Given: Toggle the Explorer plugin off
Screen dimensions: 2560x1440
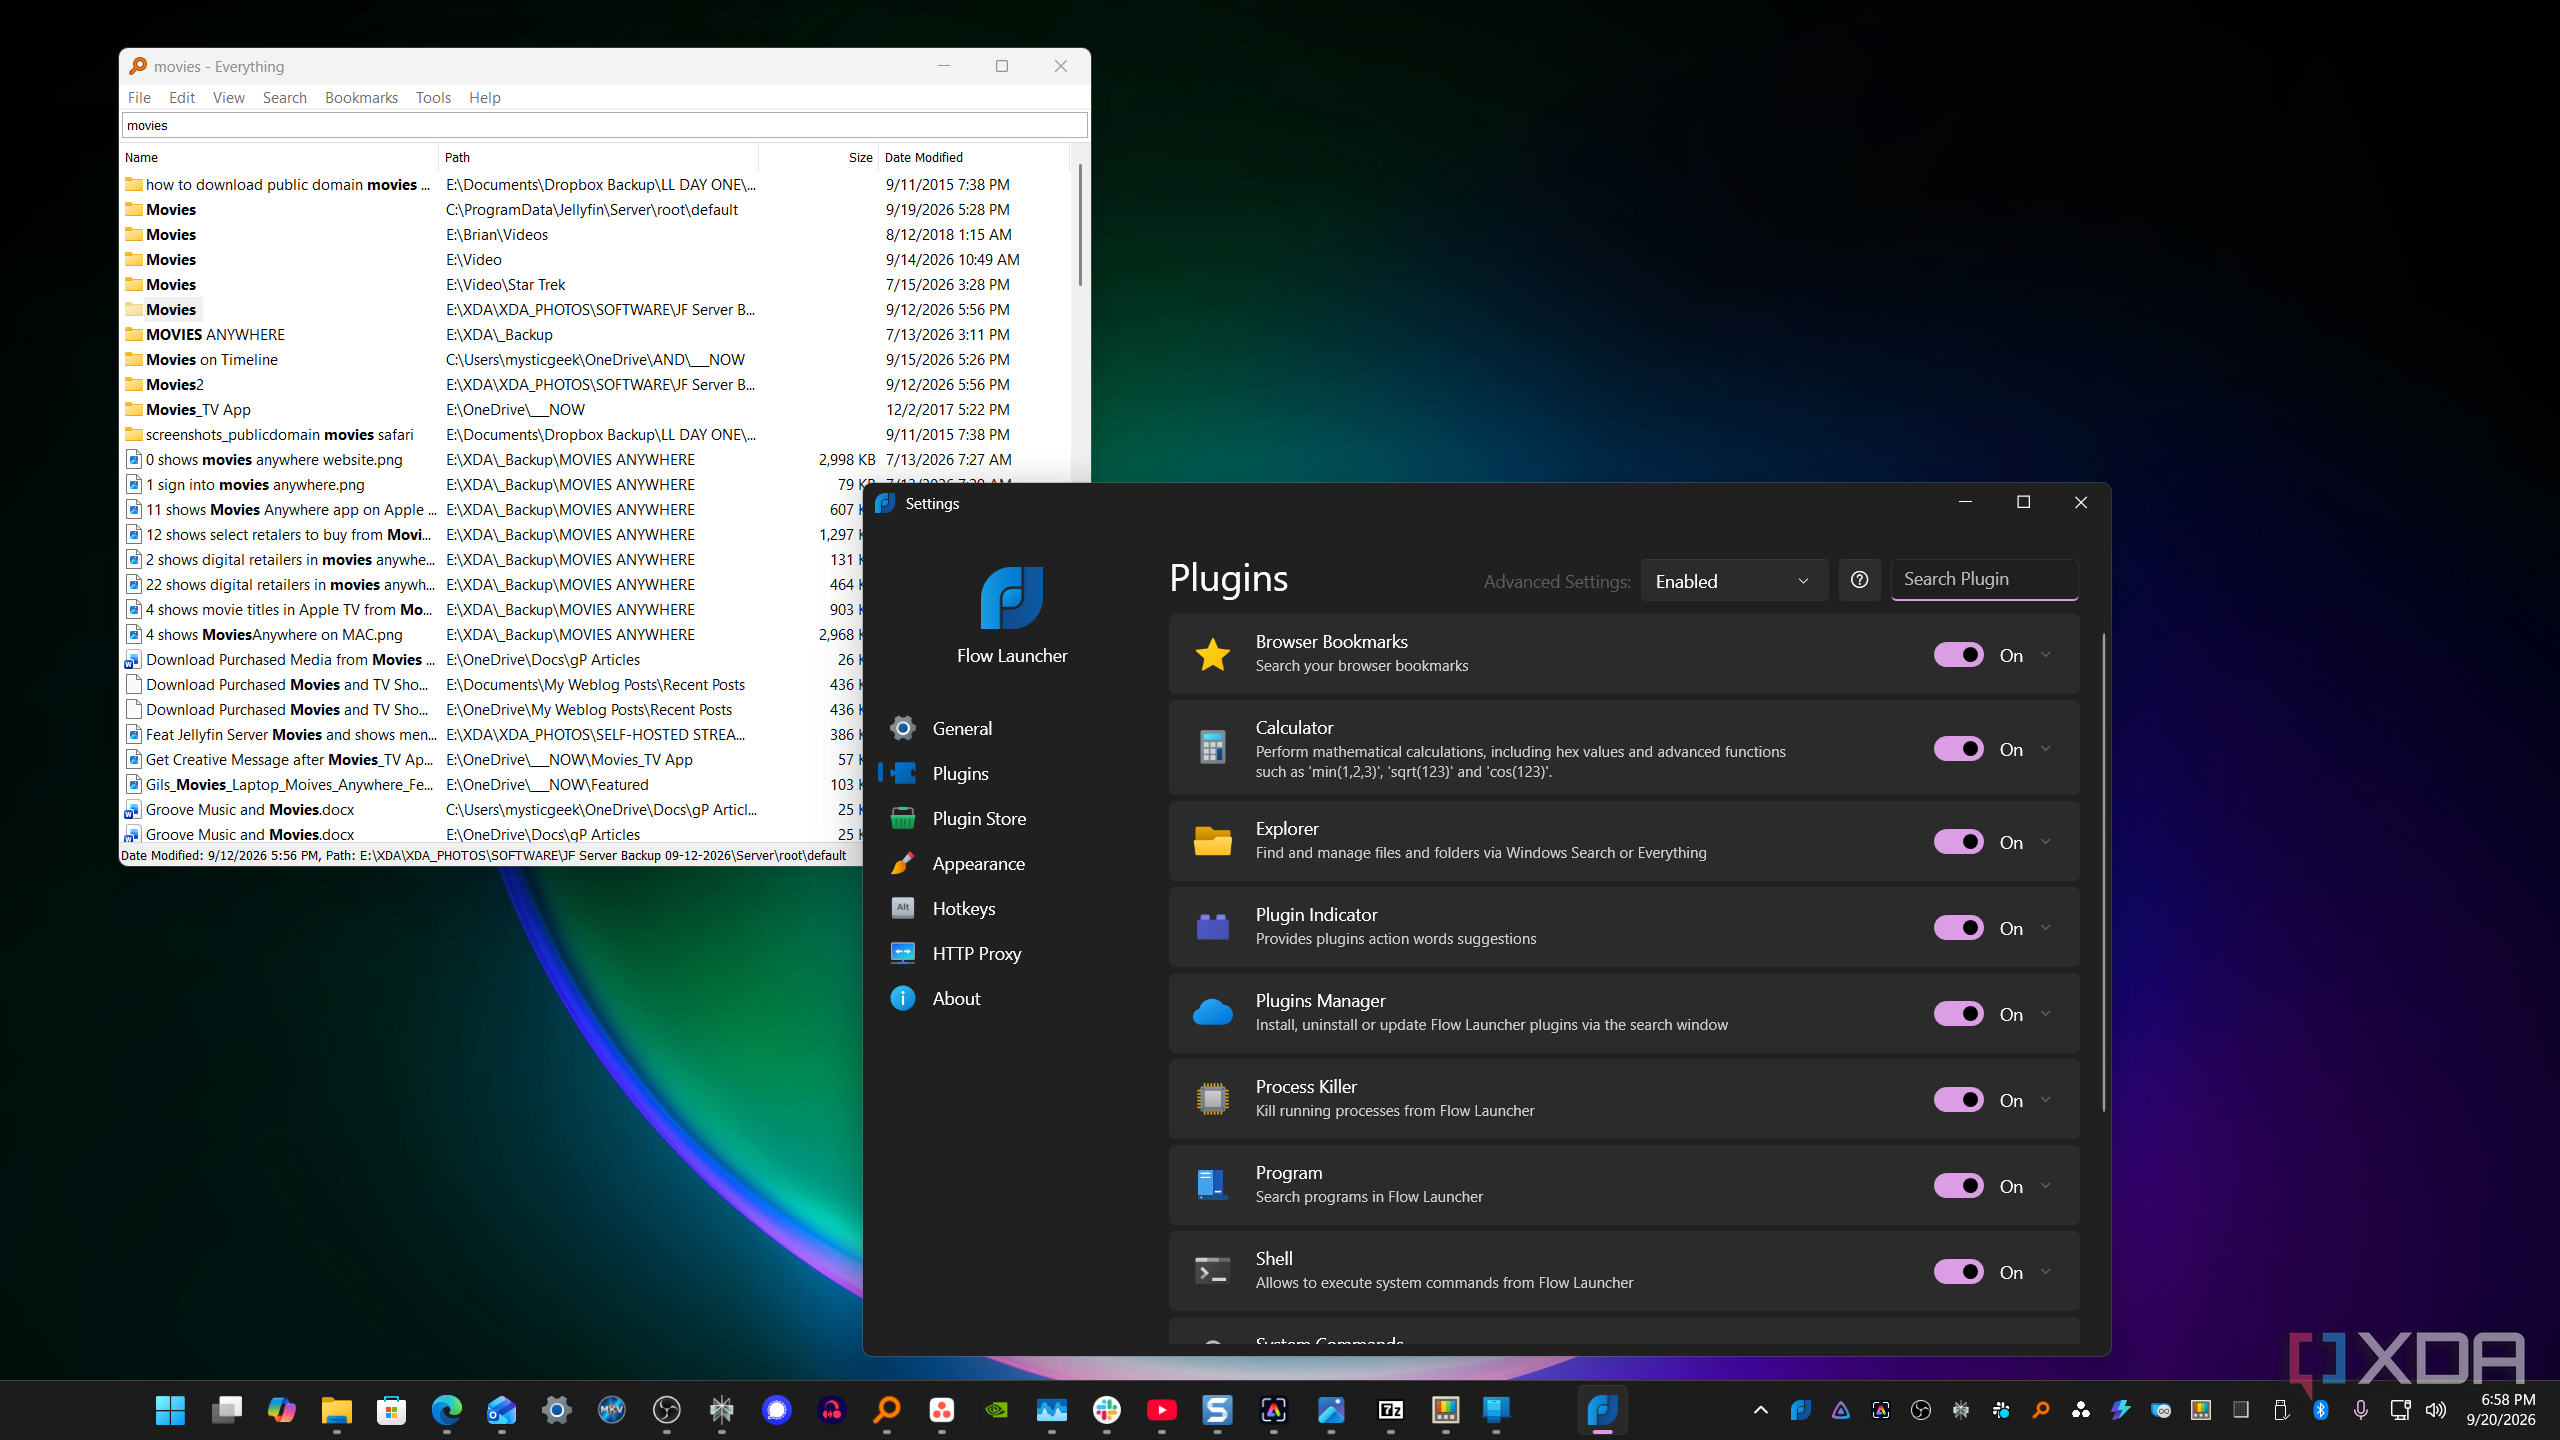Looking at the screenshot, I should (1958, 842).
